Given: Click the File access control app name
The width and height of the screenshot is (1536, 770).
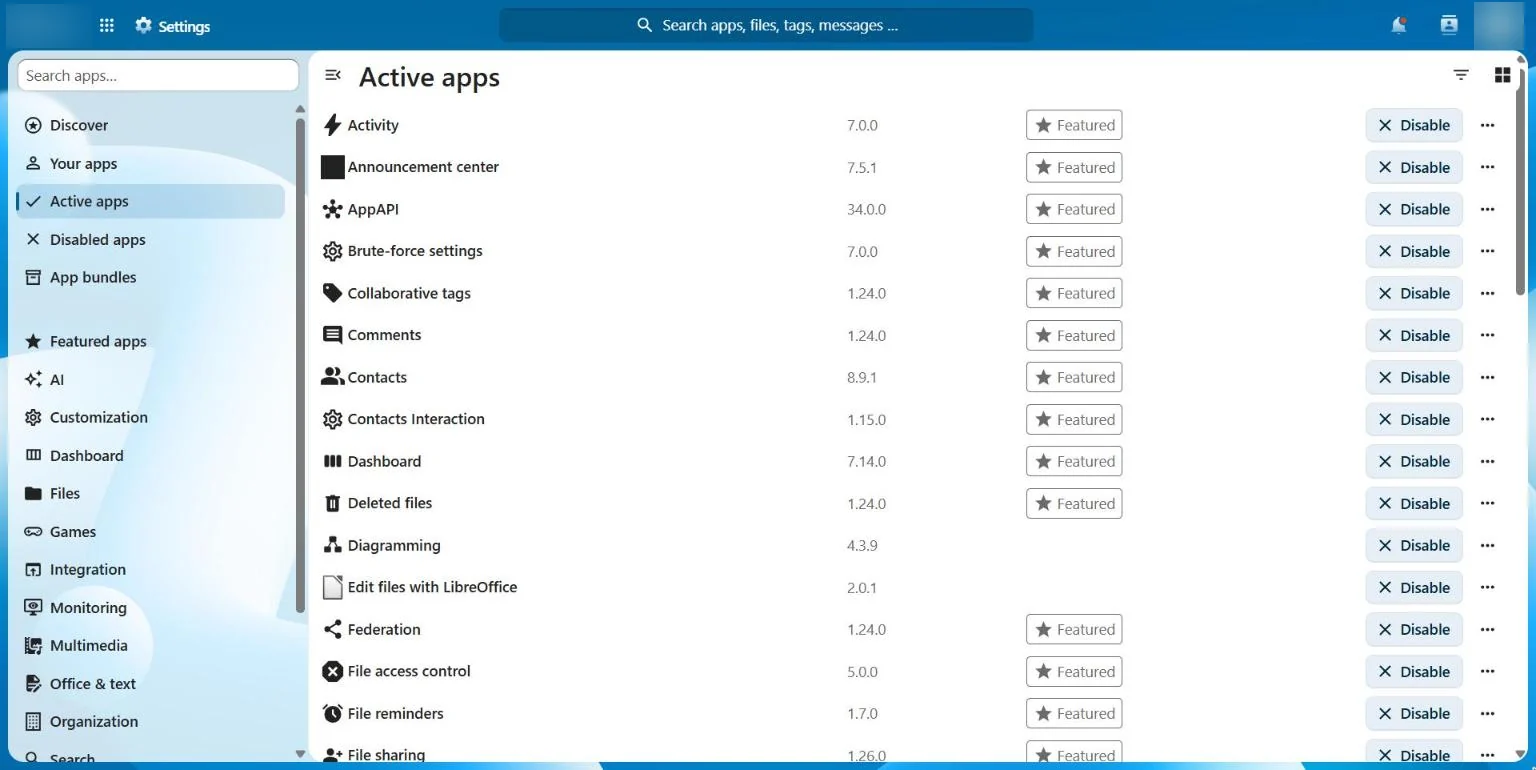Looking at the screenshot, I should coord(409,671).
